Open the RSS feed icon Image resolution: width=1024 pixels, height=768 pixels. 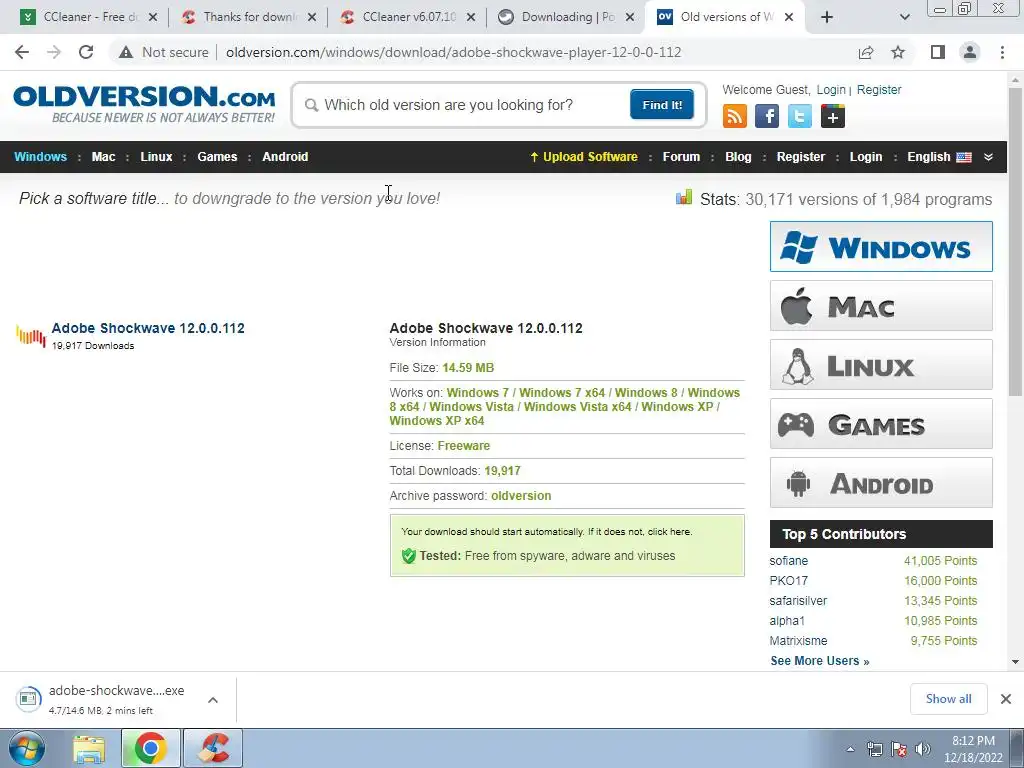pyautogui.click(x=735, y=116)
